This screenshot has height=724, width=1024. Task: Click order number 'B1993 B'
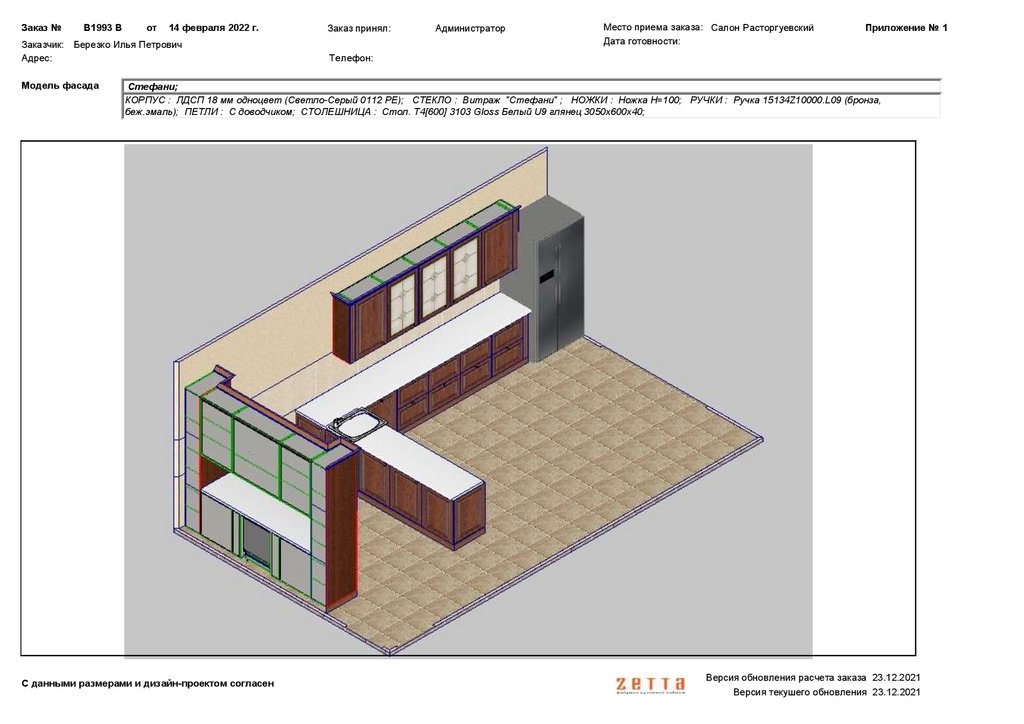(x=103, y=27)
